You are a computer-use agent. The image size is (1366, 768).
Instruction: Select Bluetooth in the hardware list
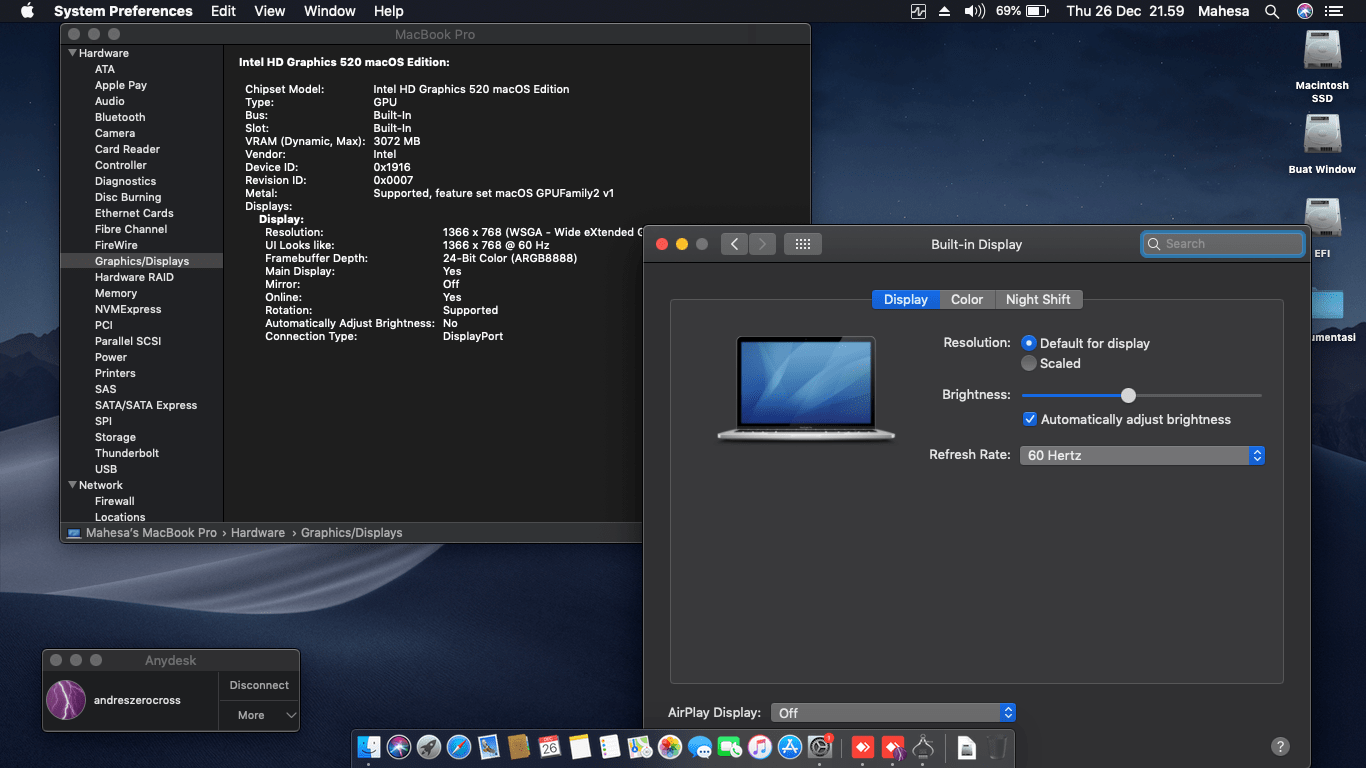pos(120,117)
